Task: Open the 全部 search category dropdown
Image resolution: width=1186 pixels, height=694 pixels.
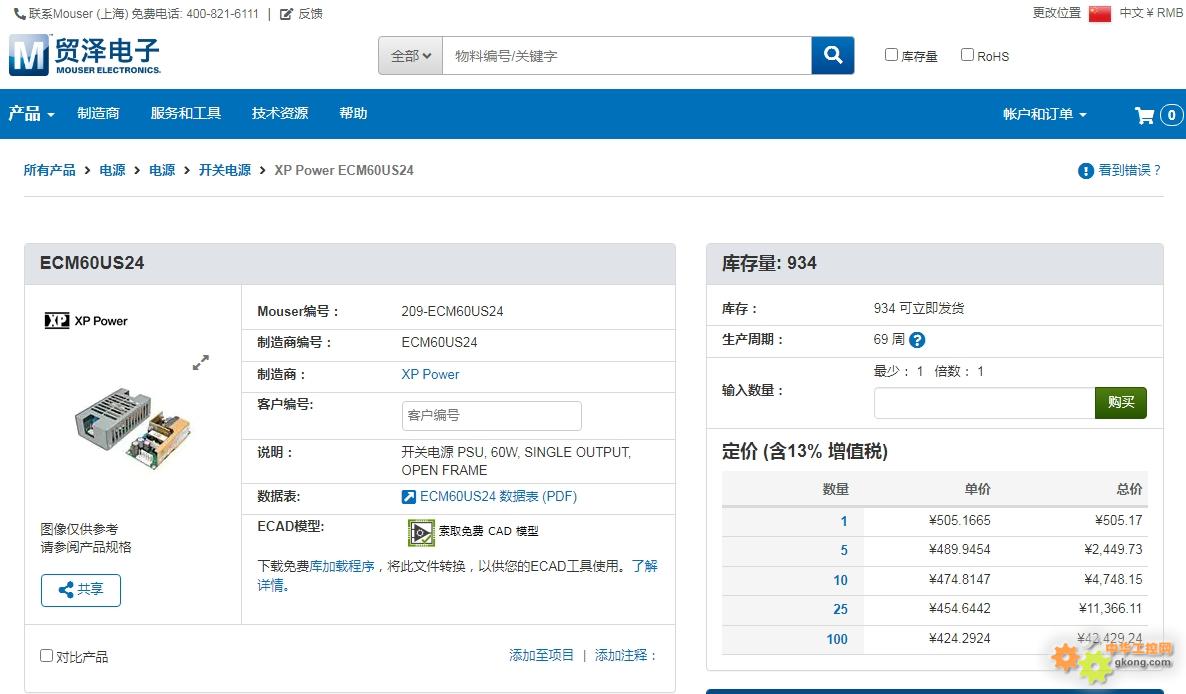Action: tap(411, 55)
